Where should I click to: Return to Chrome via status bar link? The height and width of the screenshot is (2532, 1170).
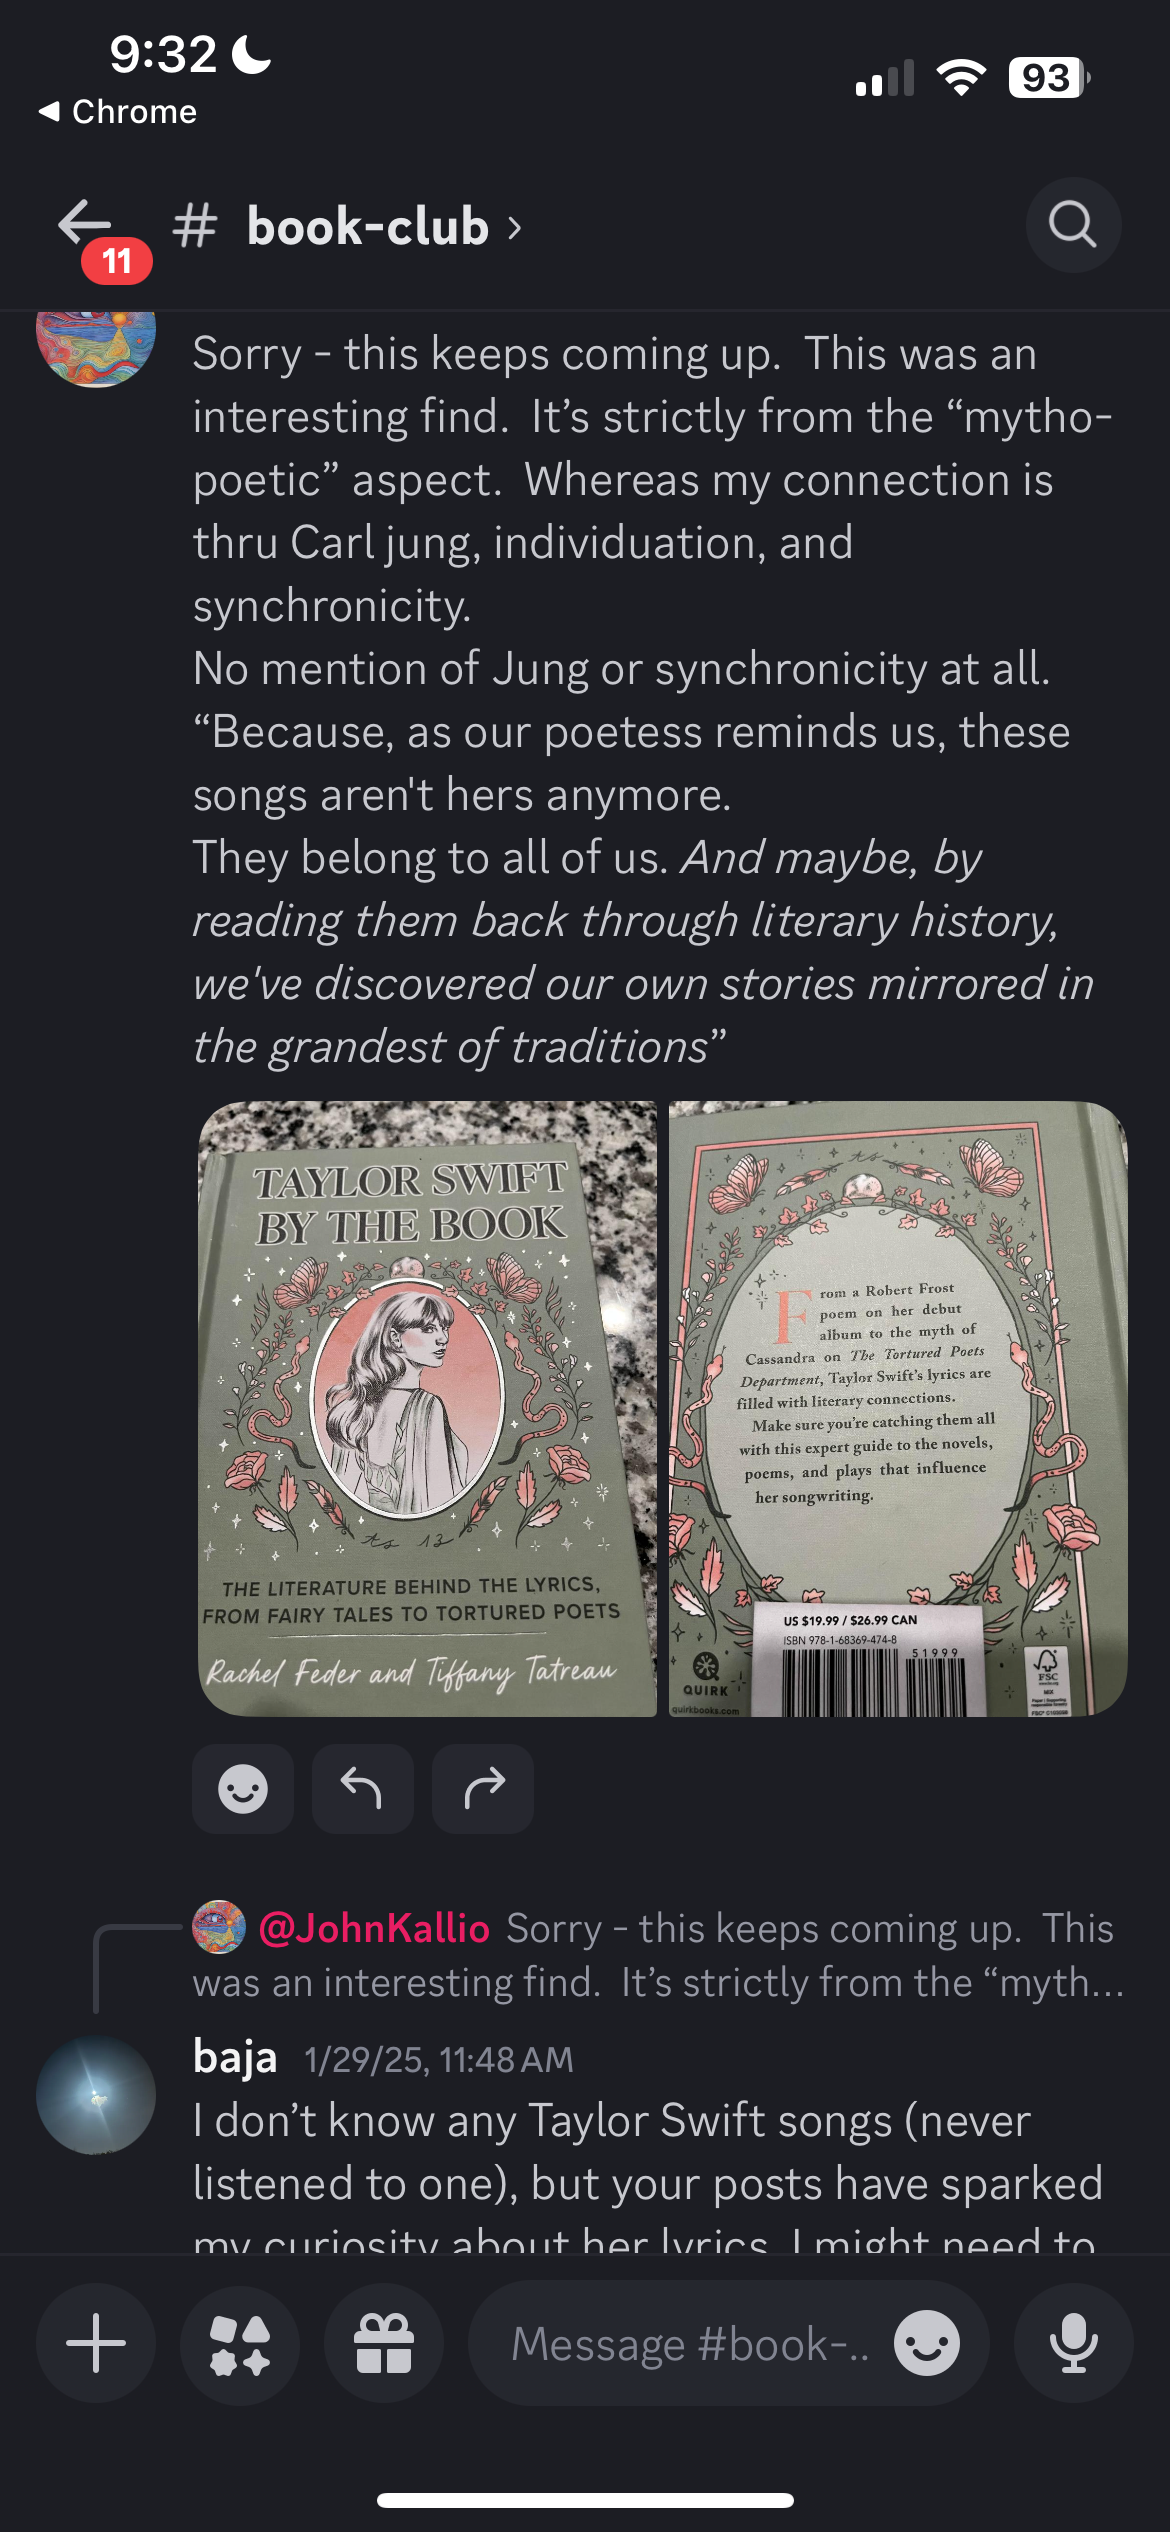118,111
